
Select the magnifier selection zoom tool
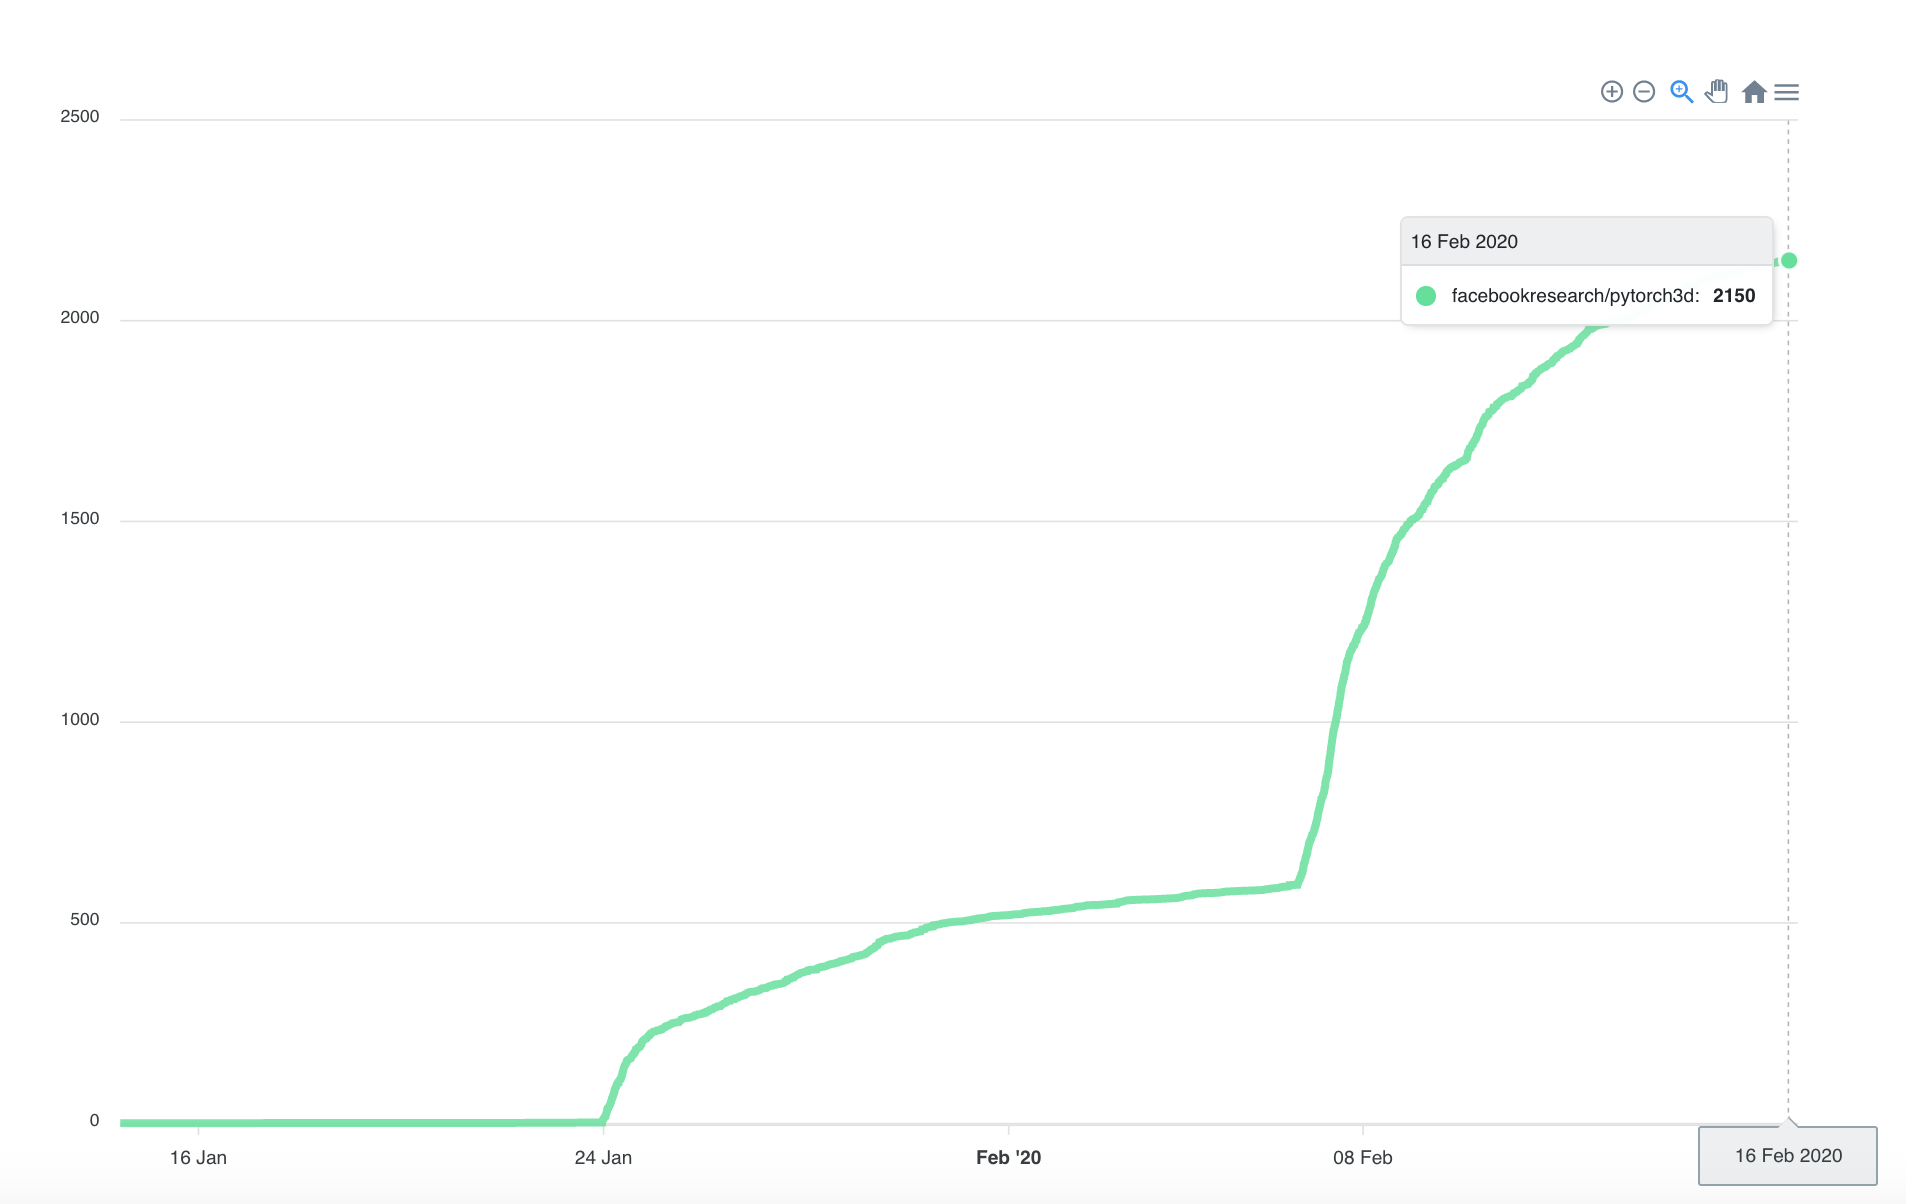(1682, 92)
